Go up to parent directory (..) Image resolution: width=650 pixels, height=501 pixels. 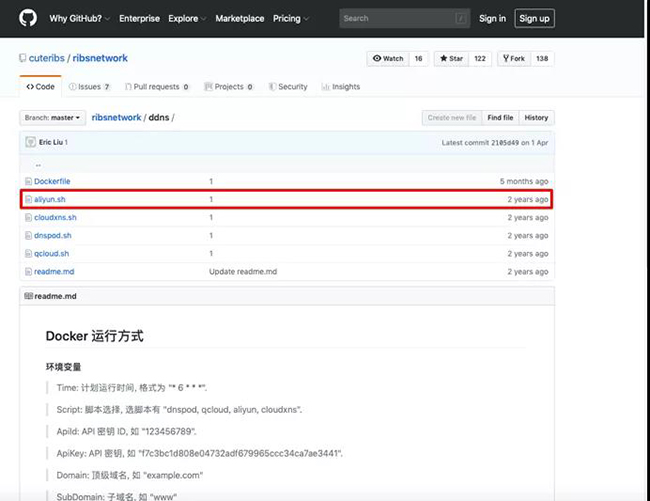[x=38, y=165]
